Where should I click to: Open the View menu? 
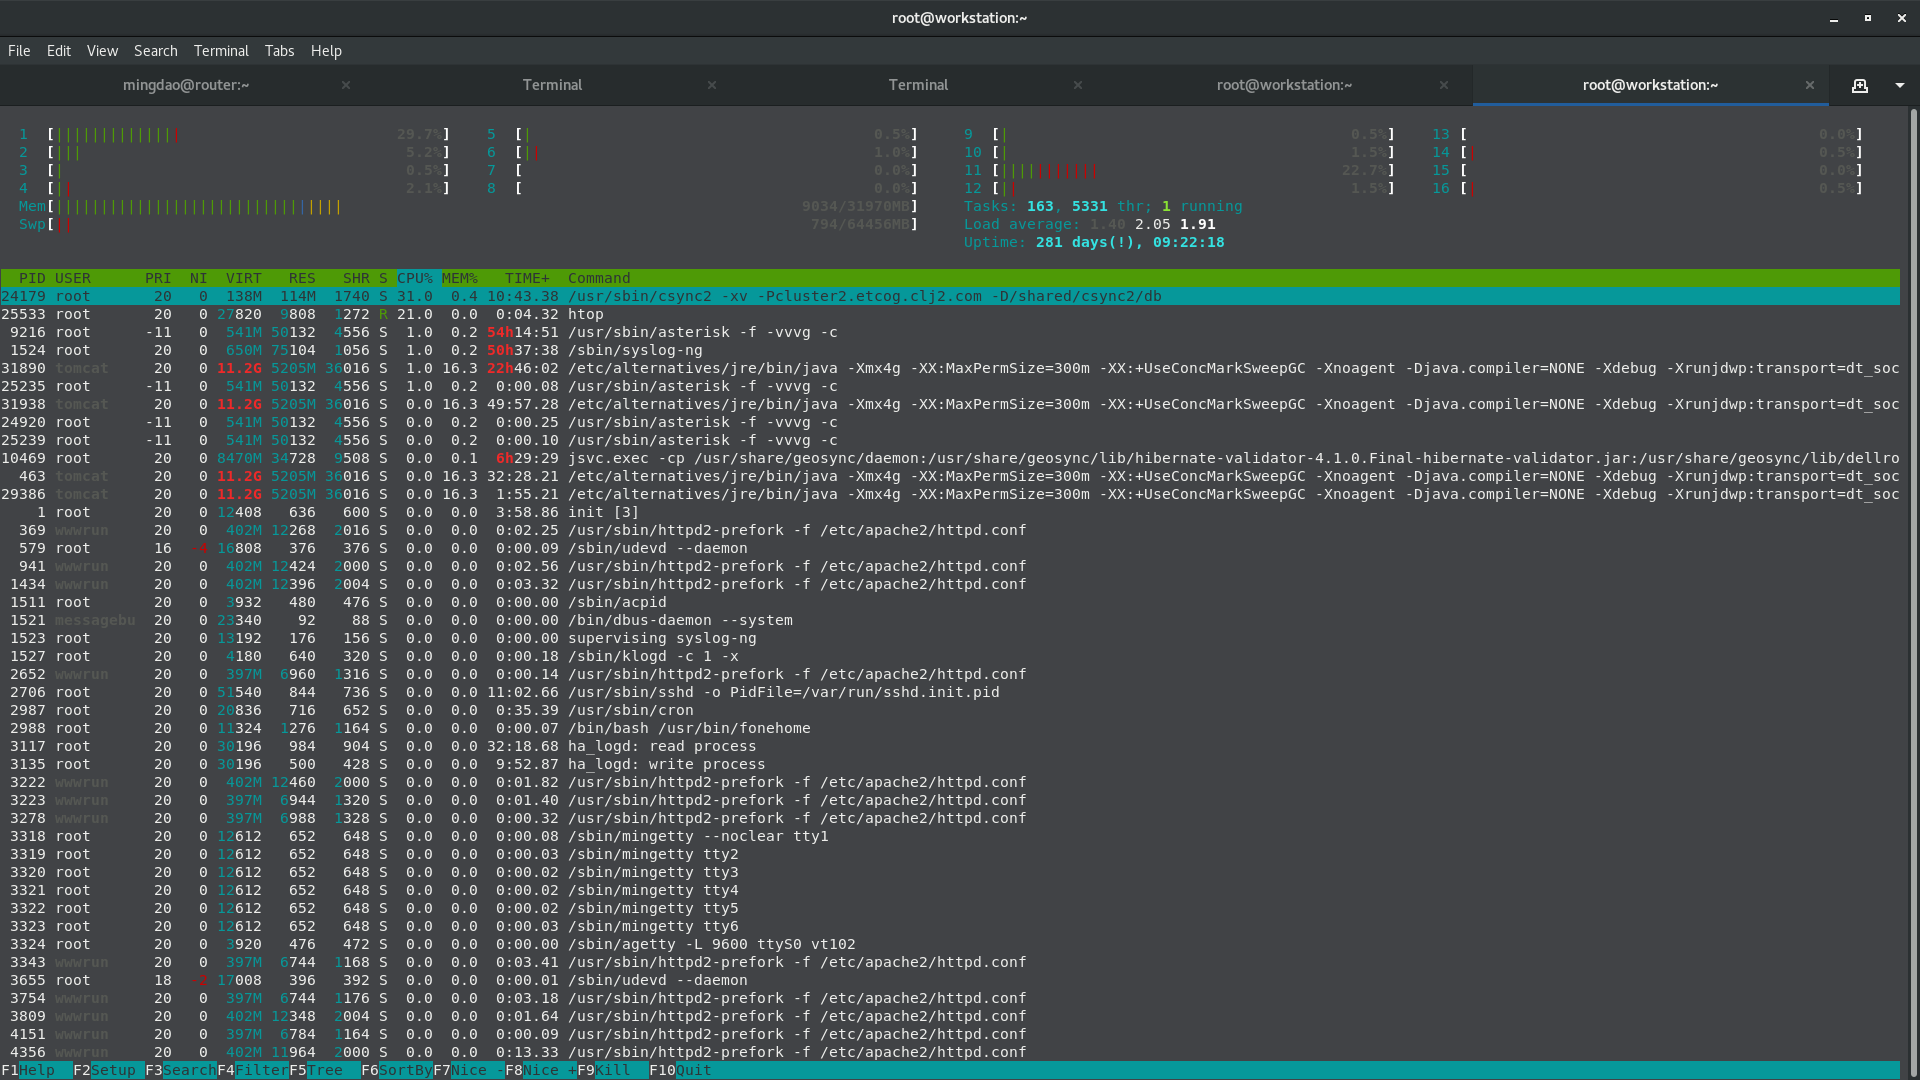click(102, 51)
